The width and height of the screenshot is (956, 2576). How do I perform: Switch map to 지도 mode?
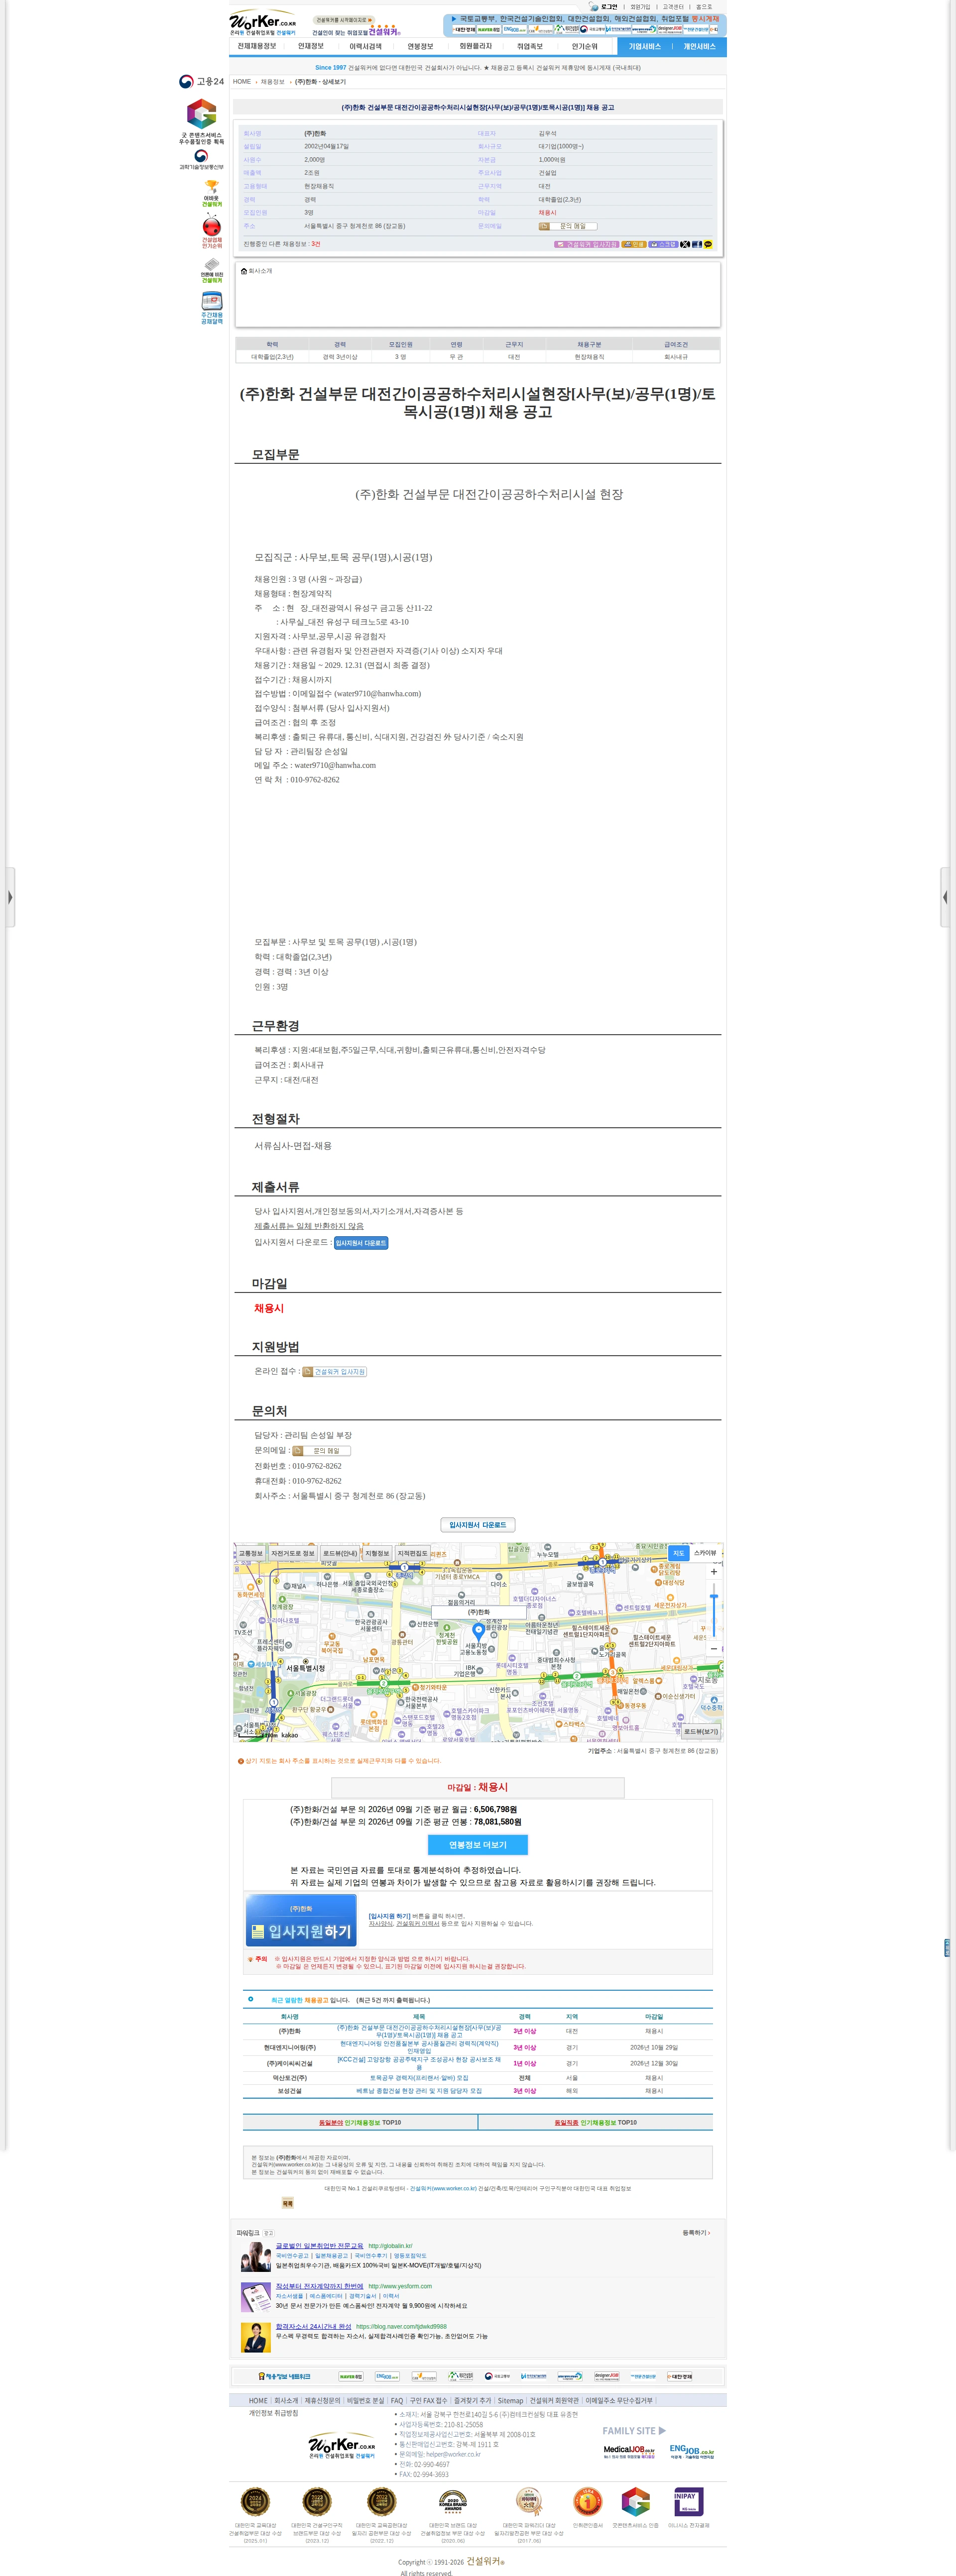click(678, 1553)
